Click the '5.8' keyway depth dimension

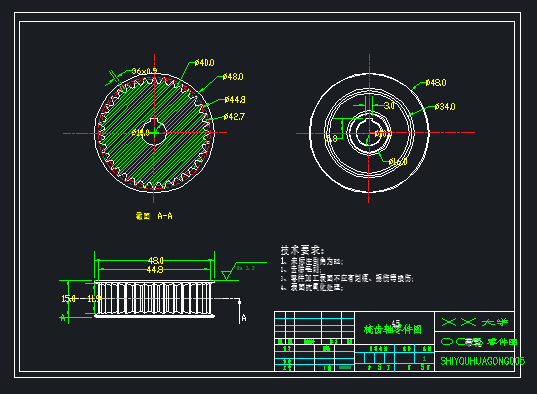click(332, 138)
